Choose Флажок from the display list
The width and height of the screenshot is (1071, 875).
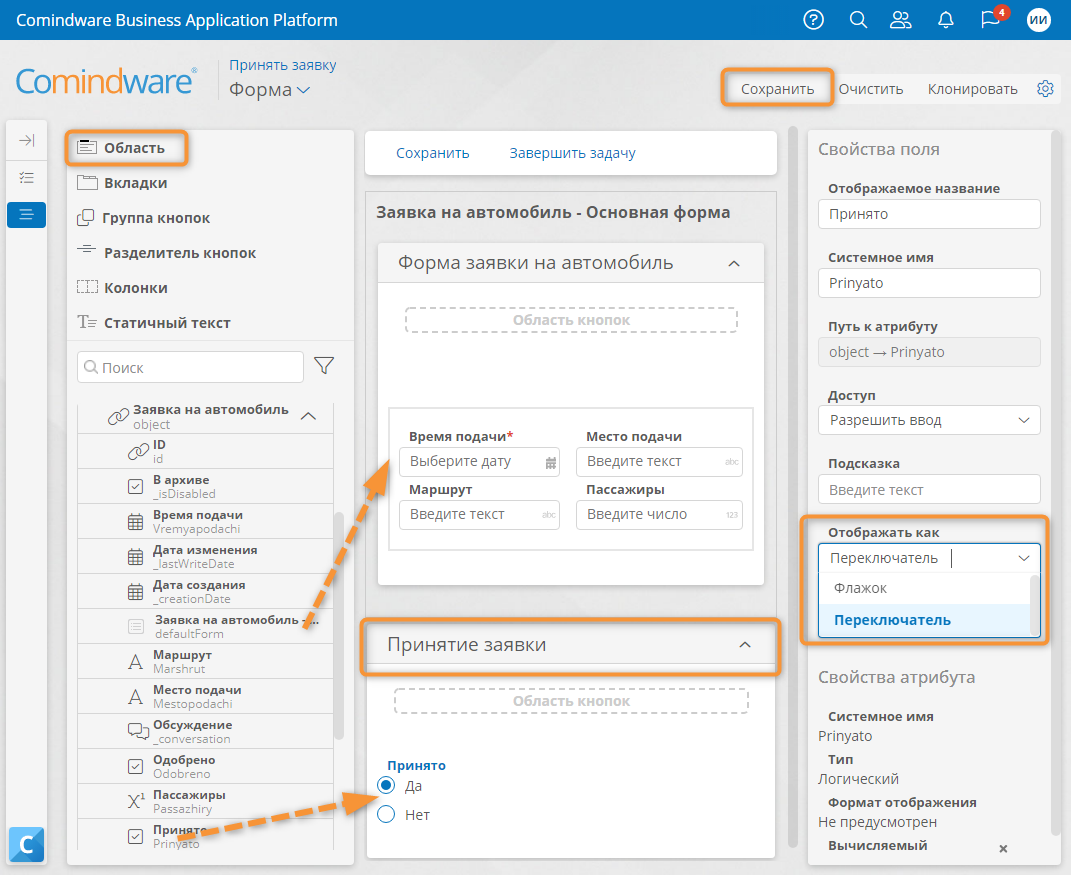(924, 588)
